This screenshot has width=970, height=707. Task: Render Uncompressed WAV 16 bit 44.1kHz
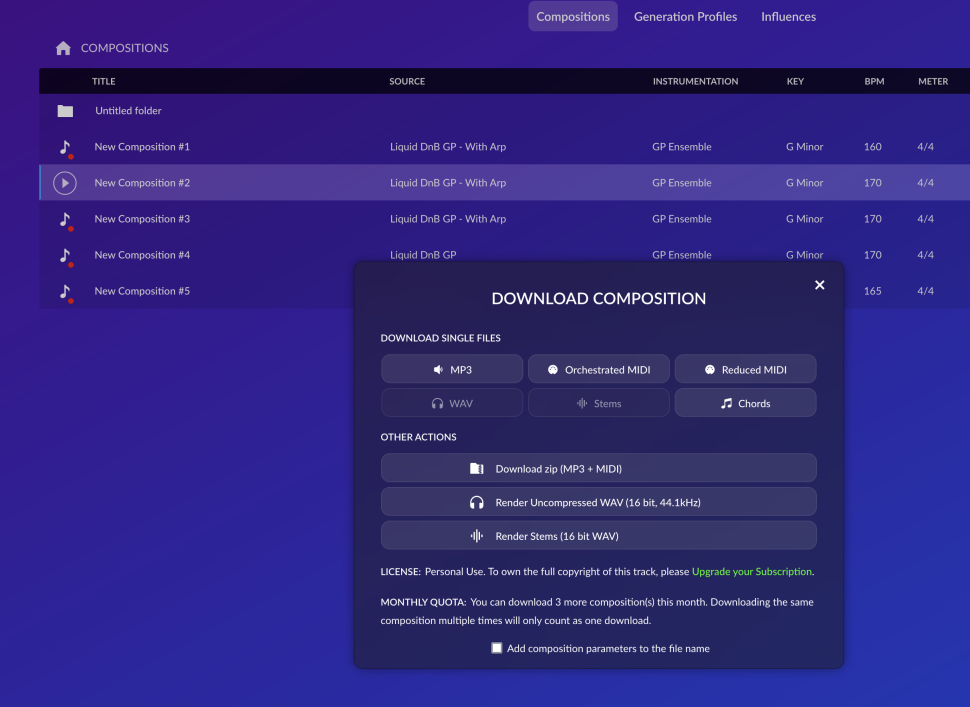(598, 502)
